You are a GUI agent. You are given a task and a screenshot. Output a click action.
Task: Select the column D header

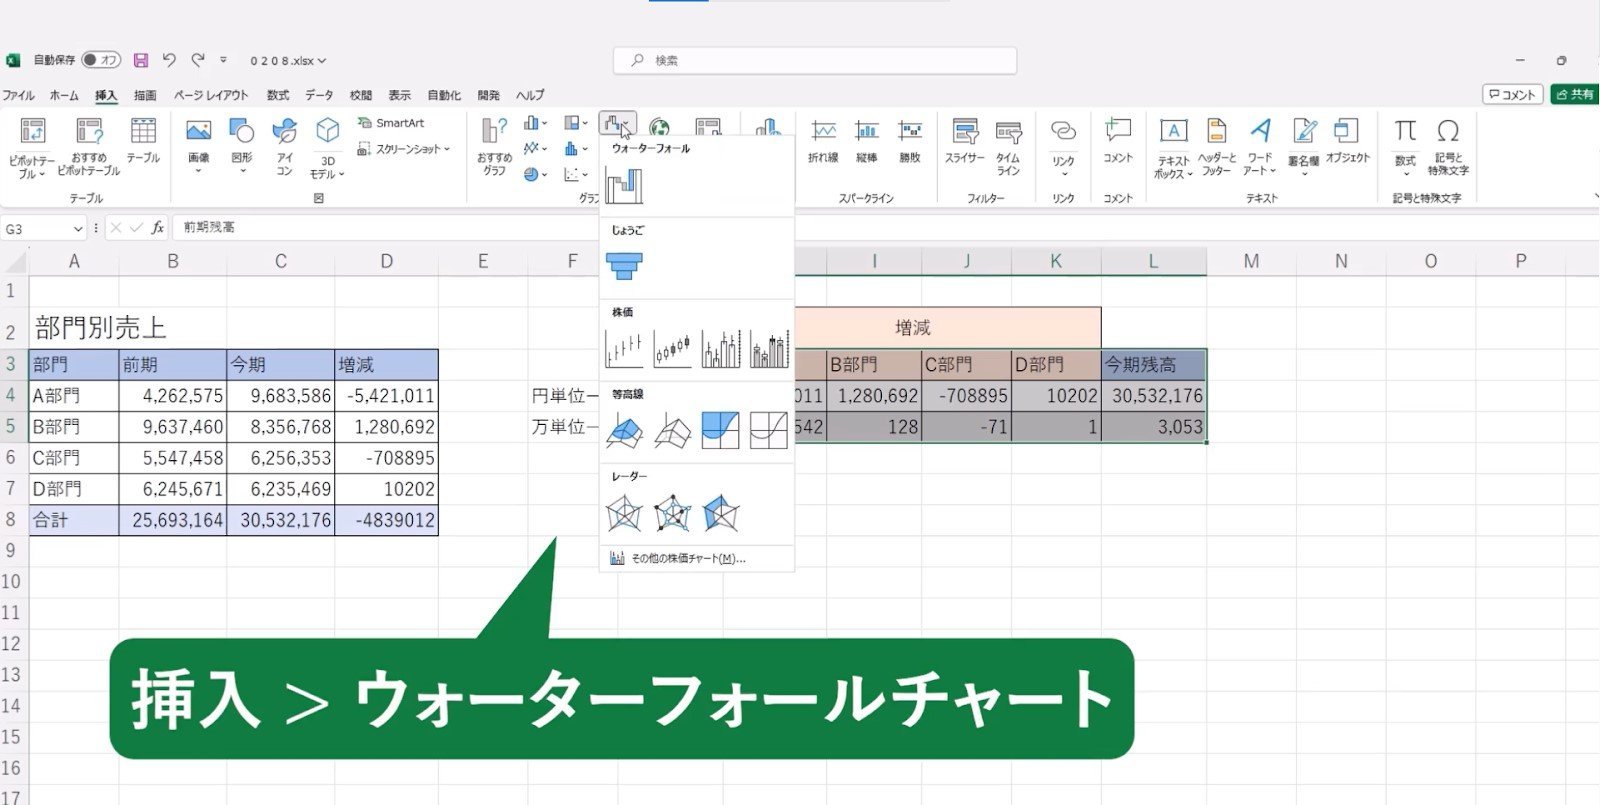tap(386, 261)
